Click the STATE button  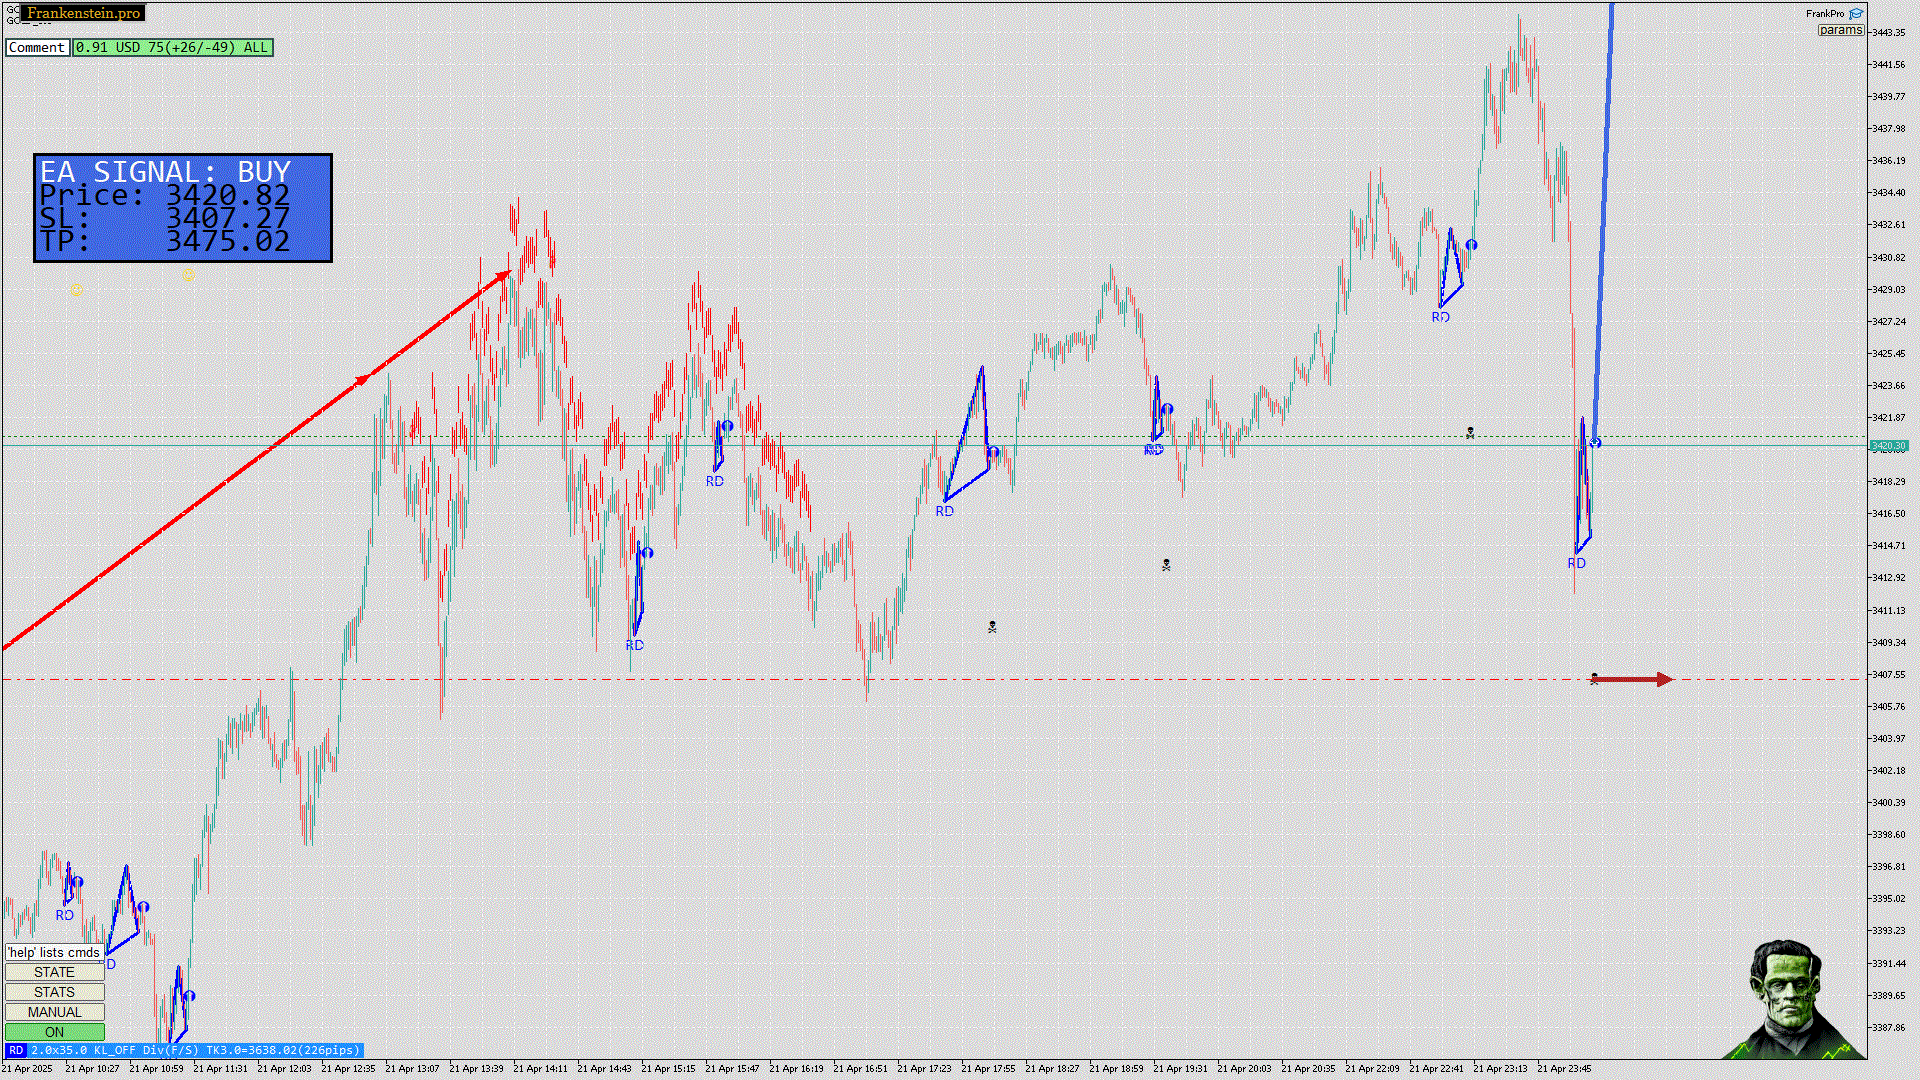click(54, 972)
